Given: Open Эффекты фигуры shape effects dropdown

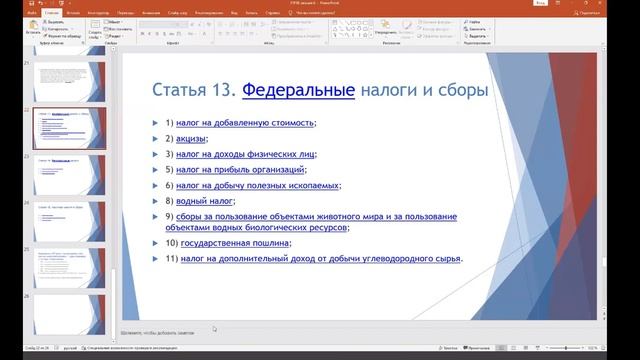Looking at the screenshot, I should click(x=436, y=36).
